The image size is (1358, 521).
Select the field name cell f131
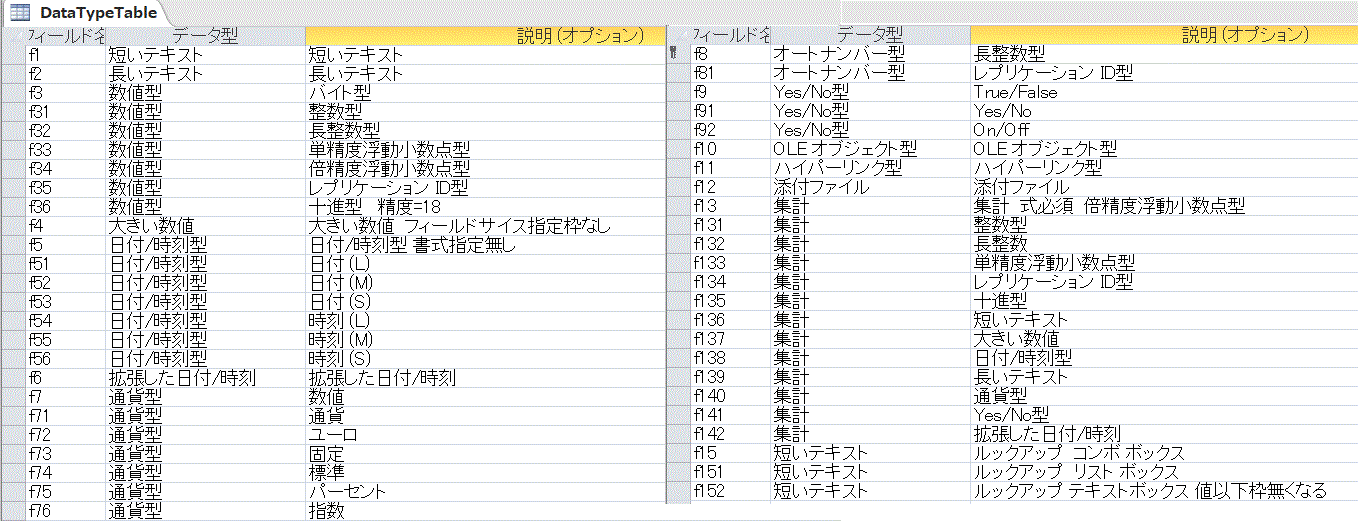(x=730, y=225)
